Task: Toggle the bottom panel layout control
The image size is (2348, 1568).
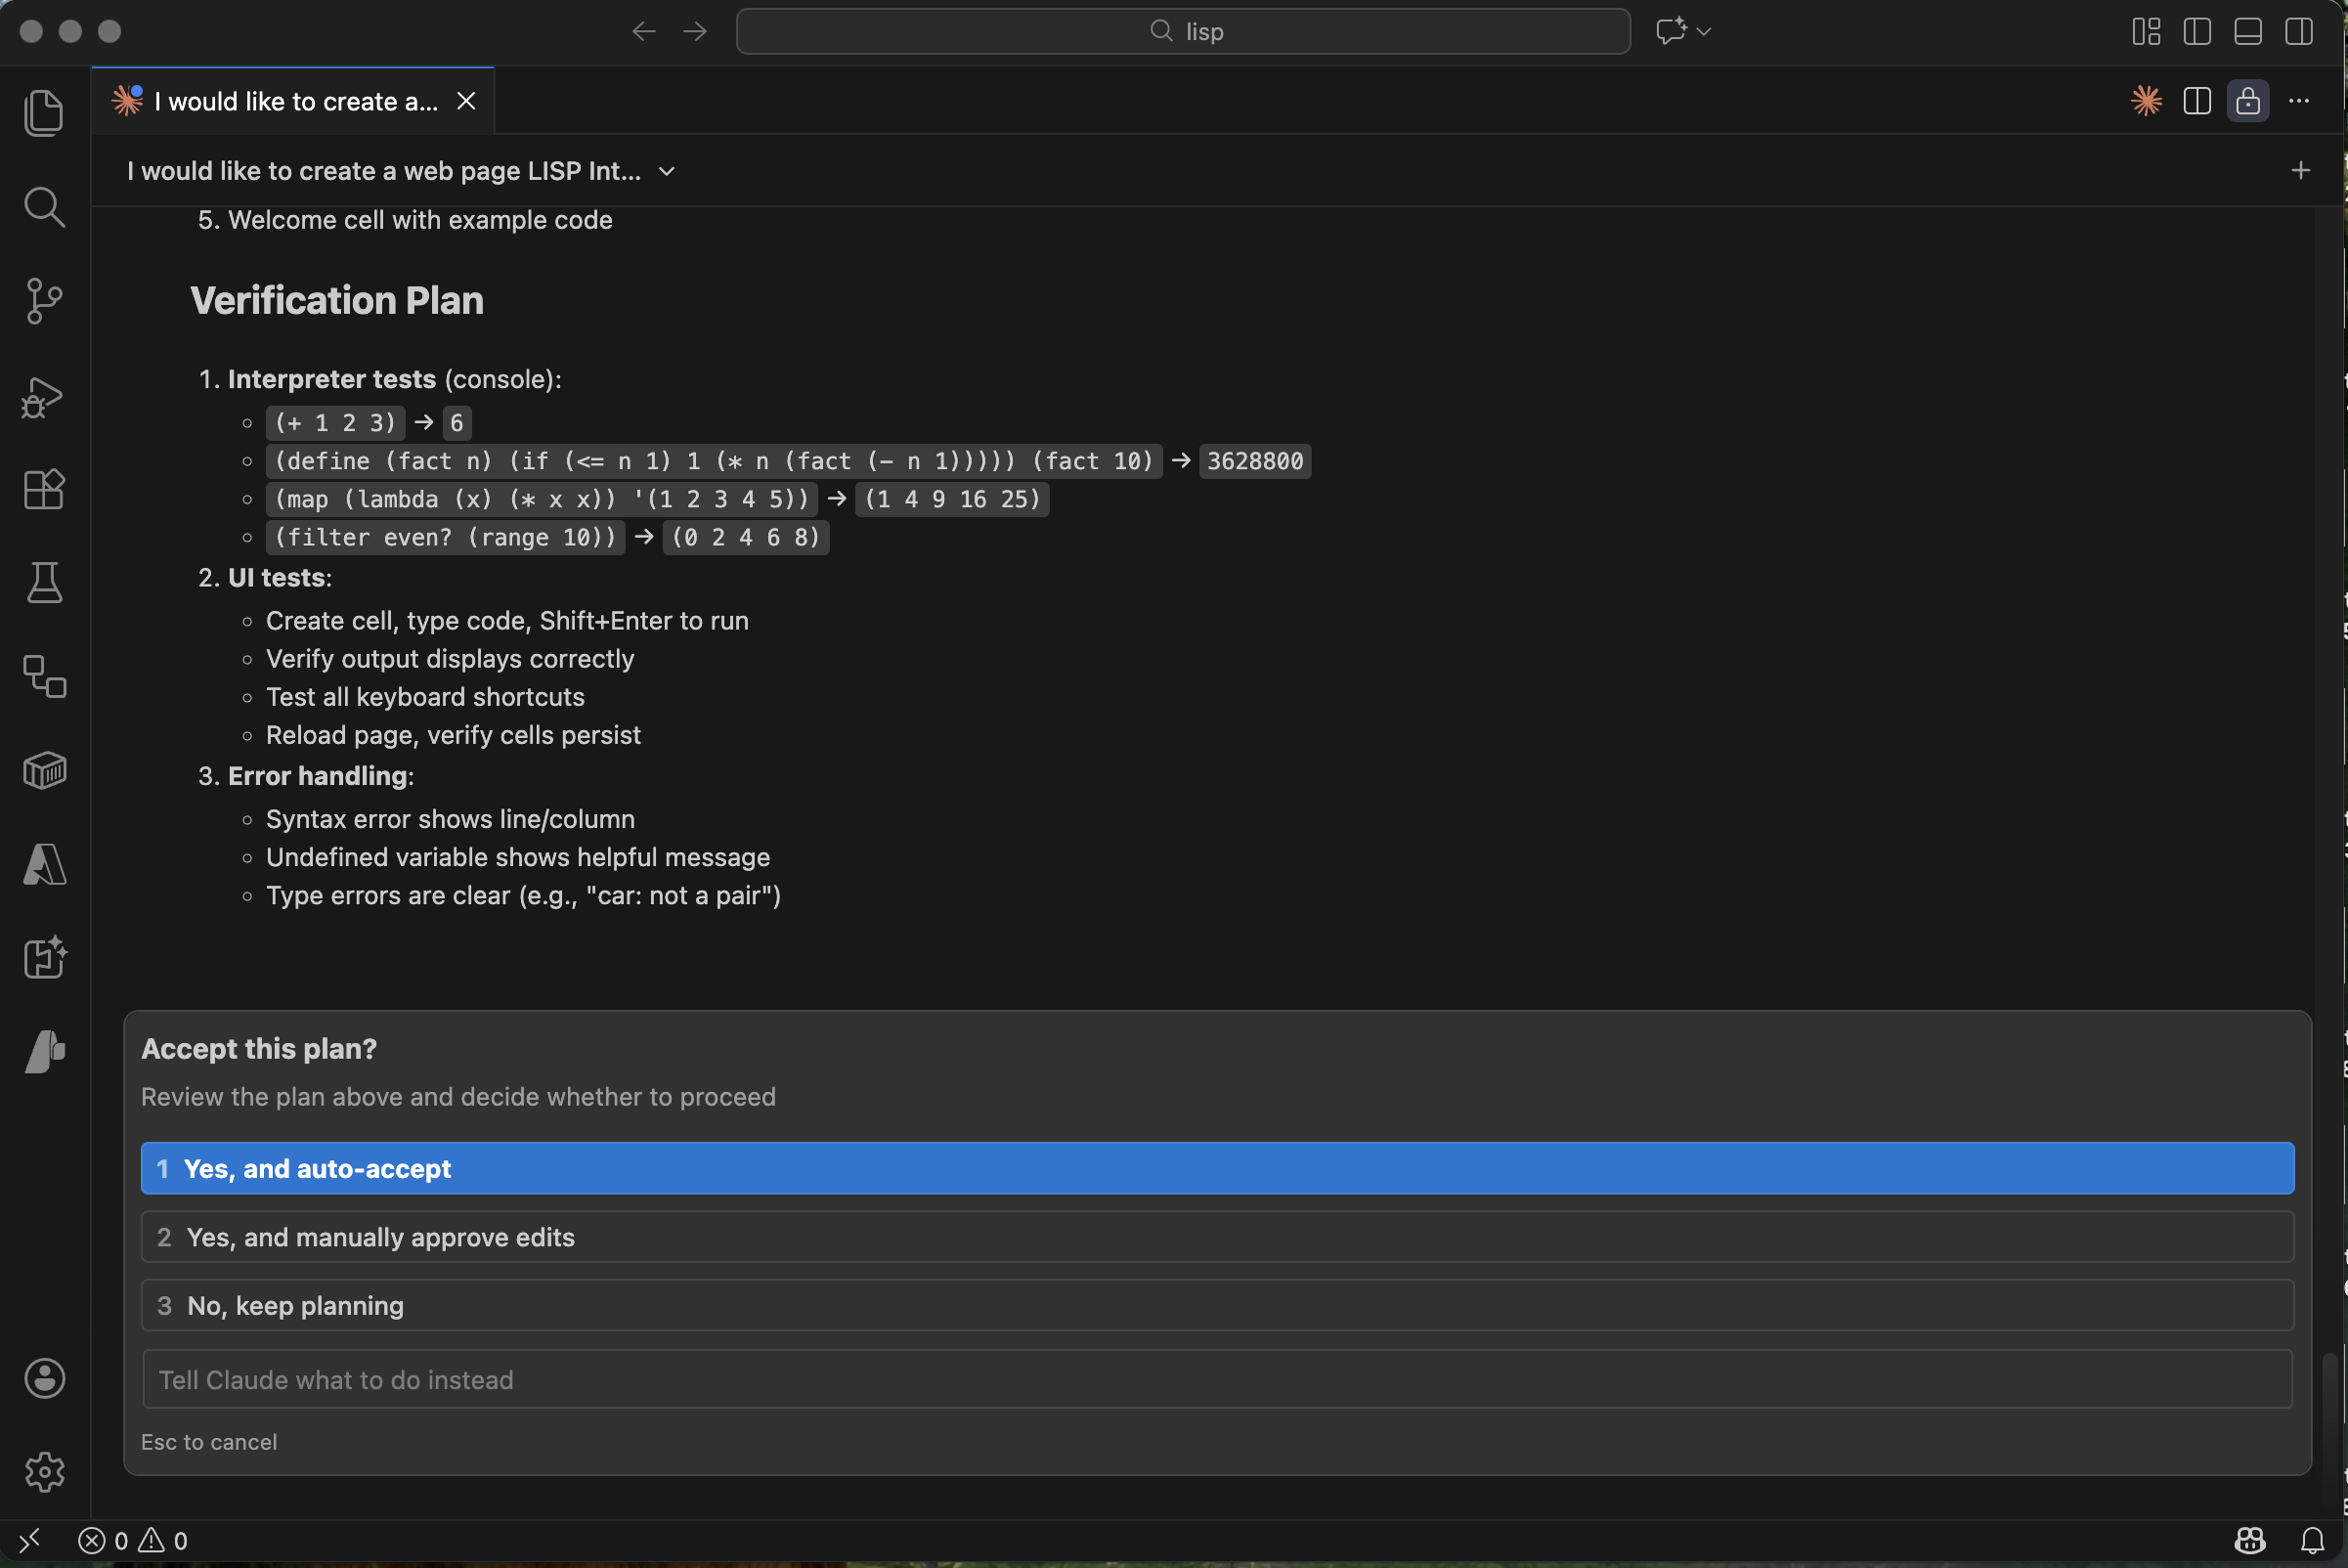Action: click(x=2248, y=31)
